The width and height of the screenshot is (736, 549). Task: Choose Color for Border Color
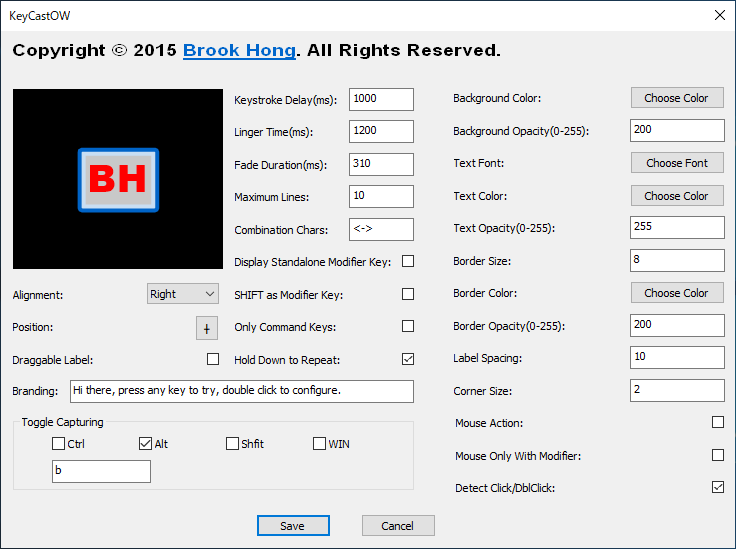click(677, 293)
